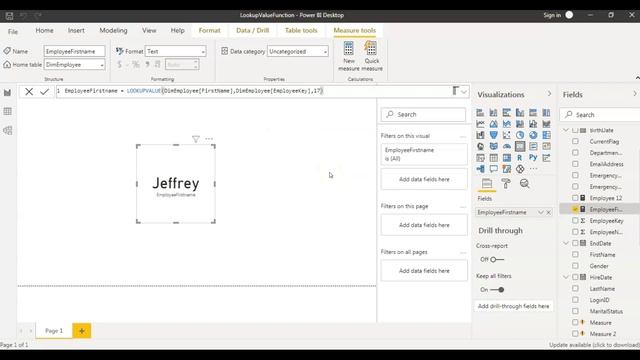The width and height of the screenshot is (640, 360).
Task: Check the FirstName field checkbox
Action: tap(575, 254)
